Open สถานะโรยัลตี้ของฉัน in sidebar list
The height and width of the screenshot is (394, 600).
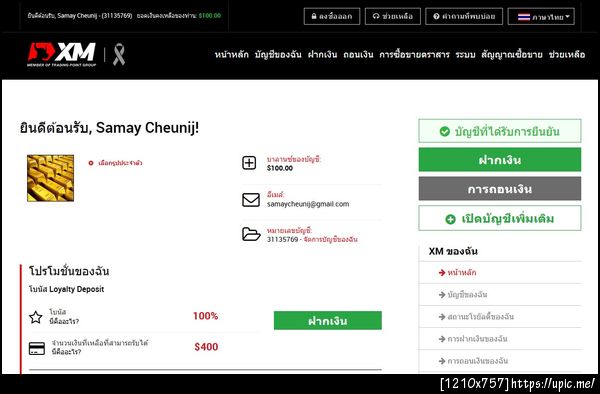pyautogui.click(x=476, y=317)
